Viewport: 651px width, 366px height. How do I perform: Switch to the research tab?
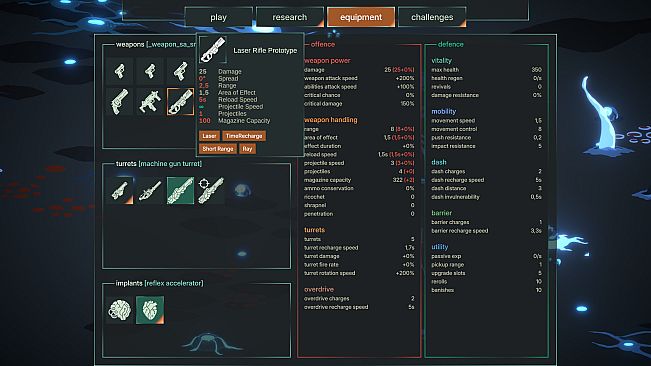pos(290,17)
